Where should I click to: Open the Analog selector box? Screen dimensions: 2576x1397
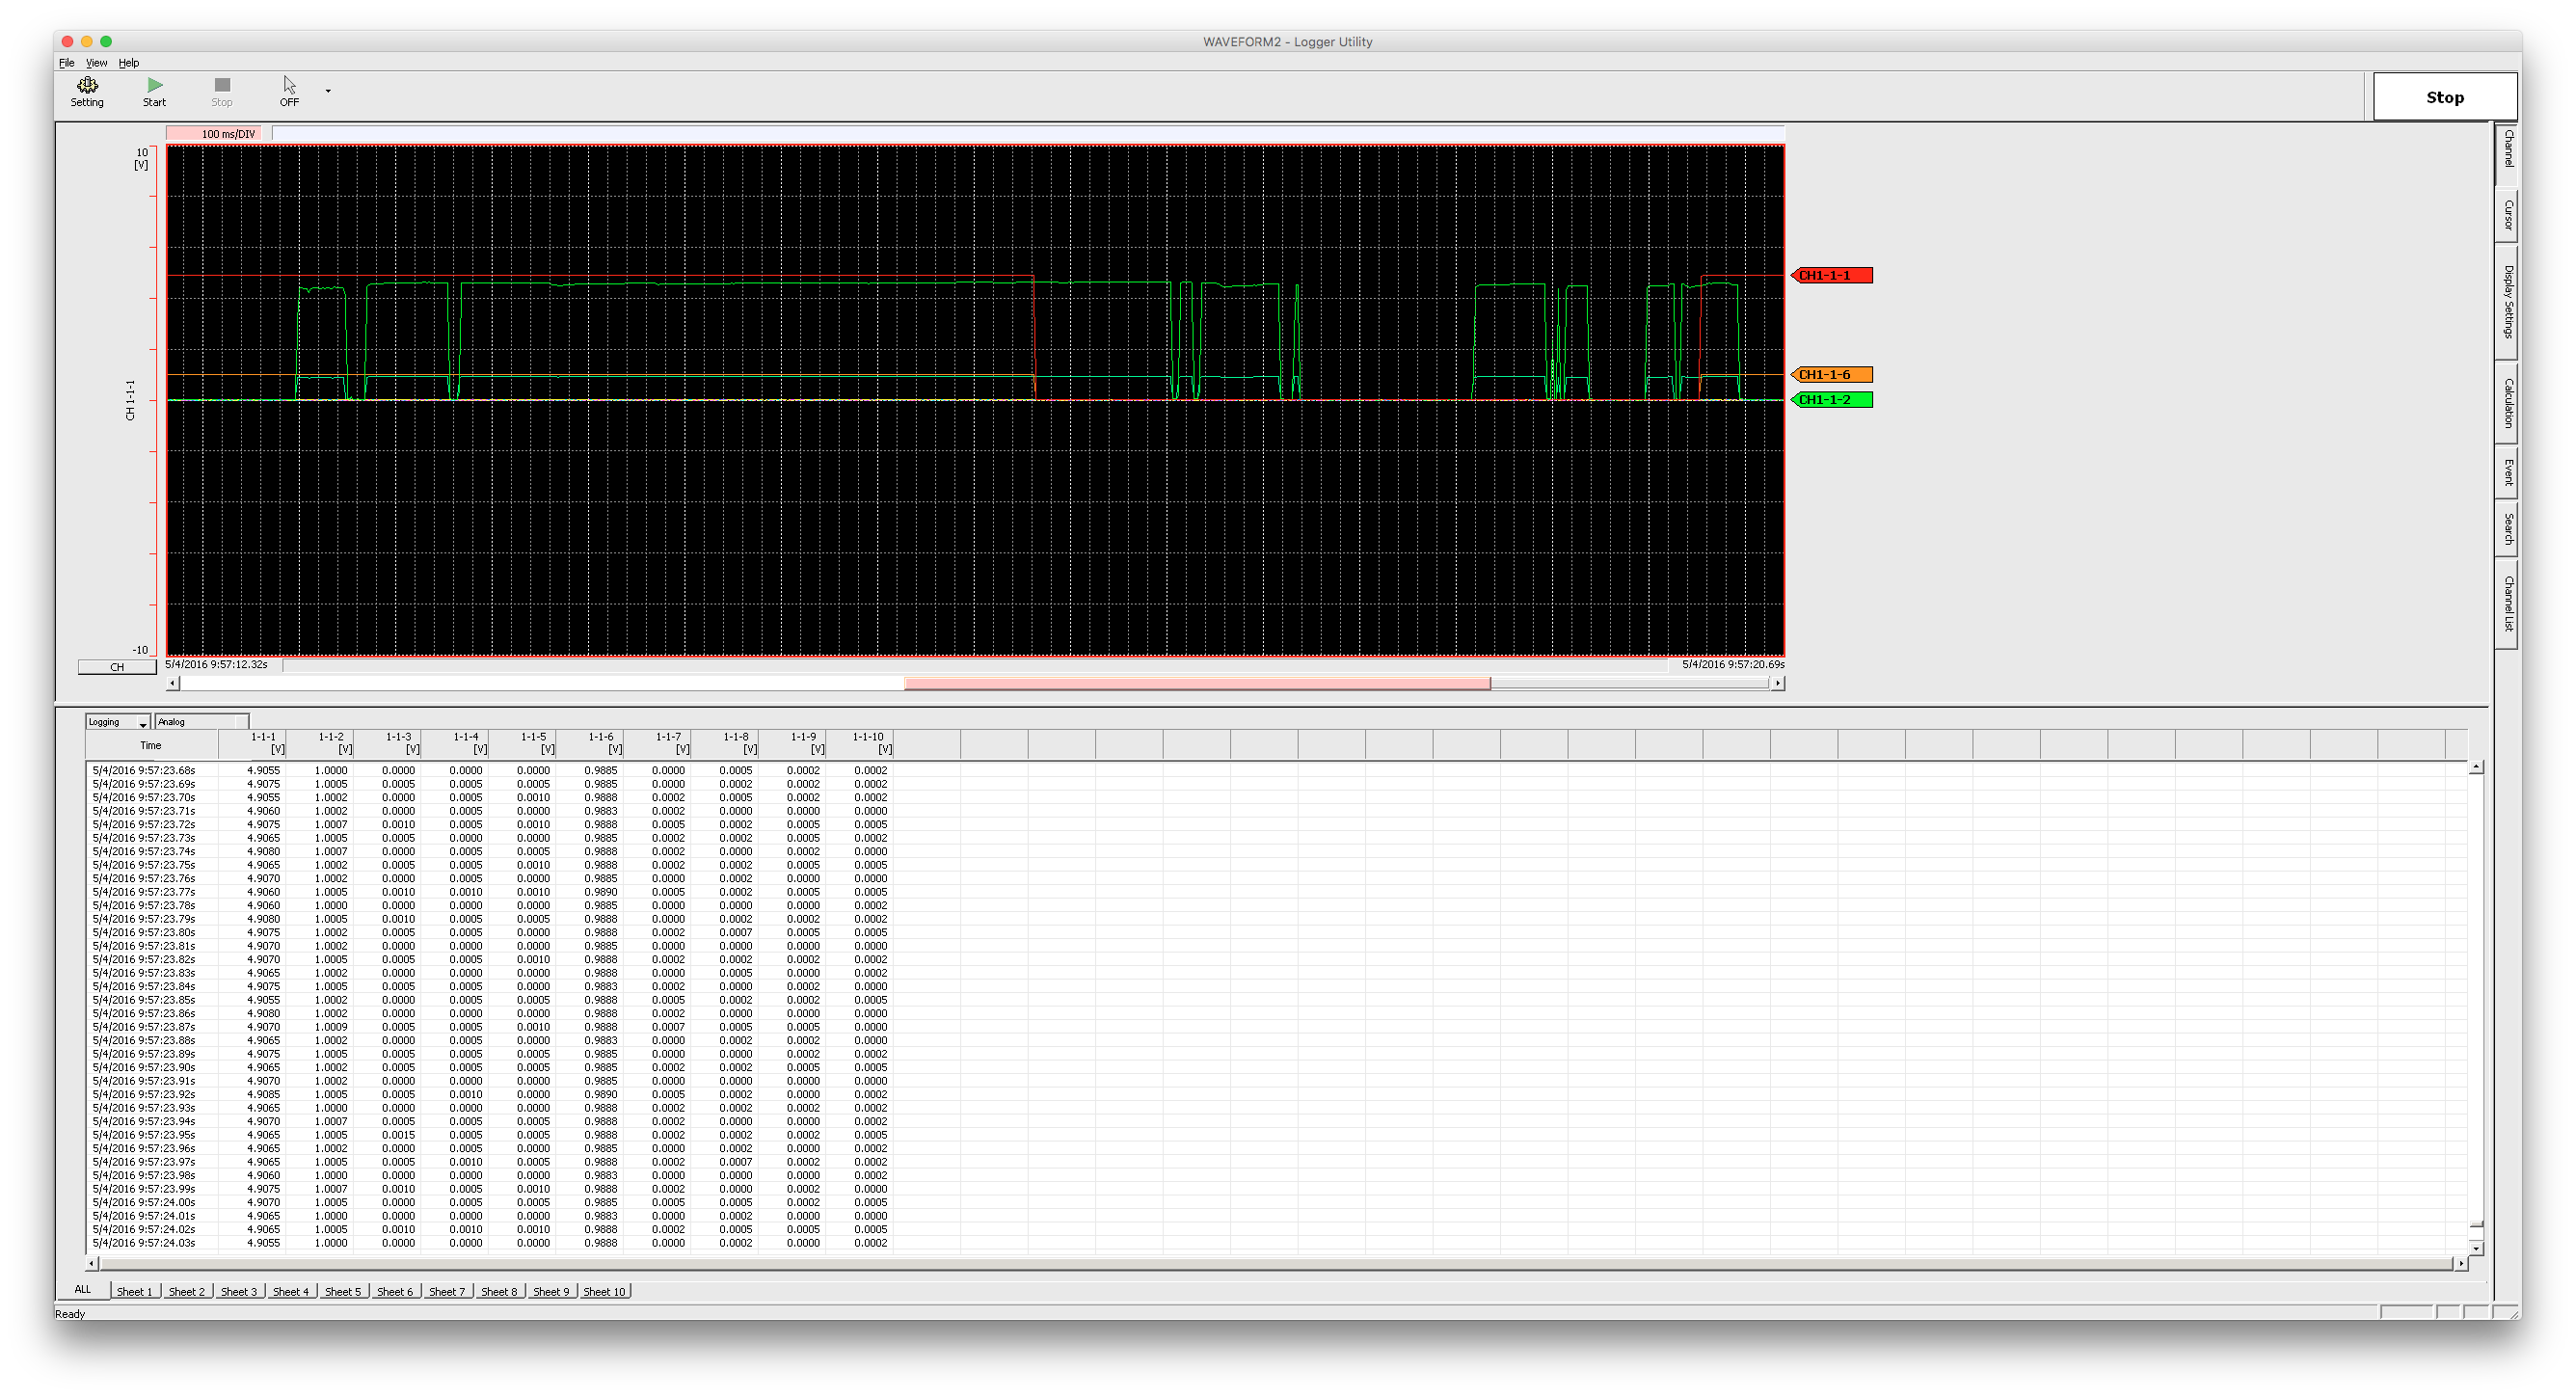tap(202, 721)
